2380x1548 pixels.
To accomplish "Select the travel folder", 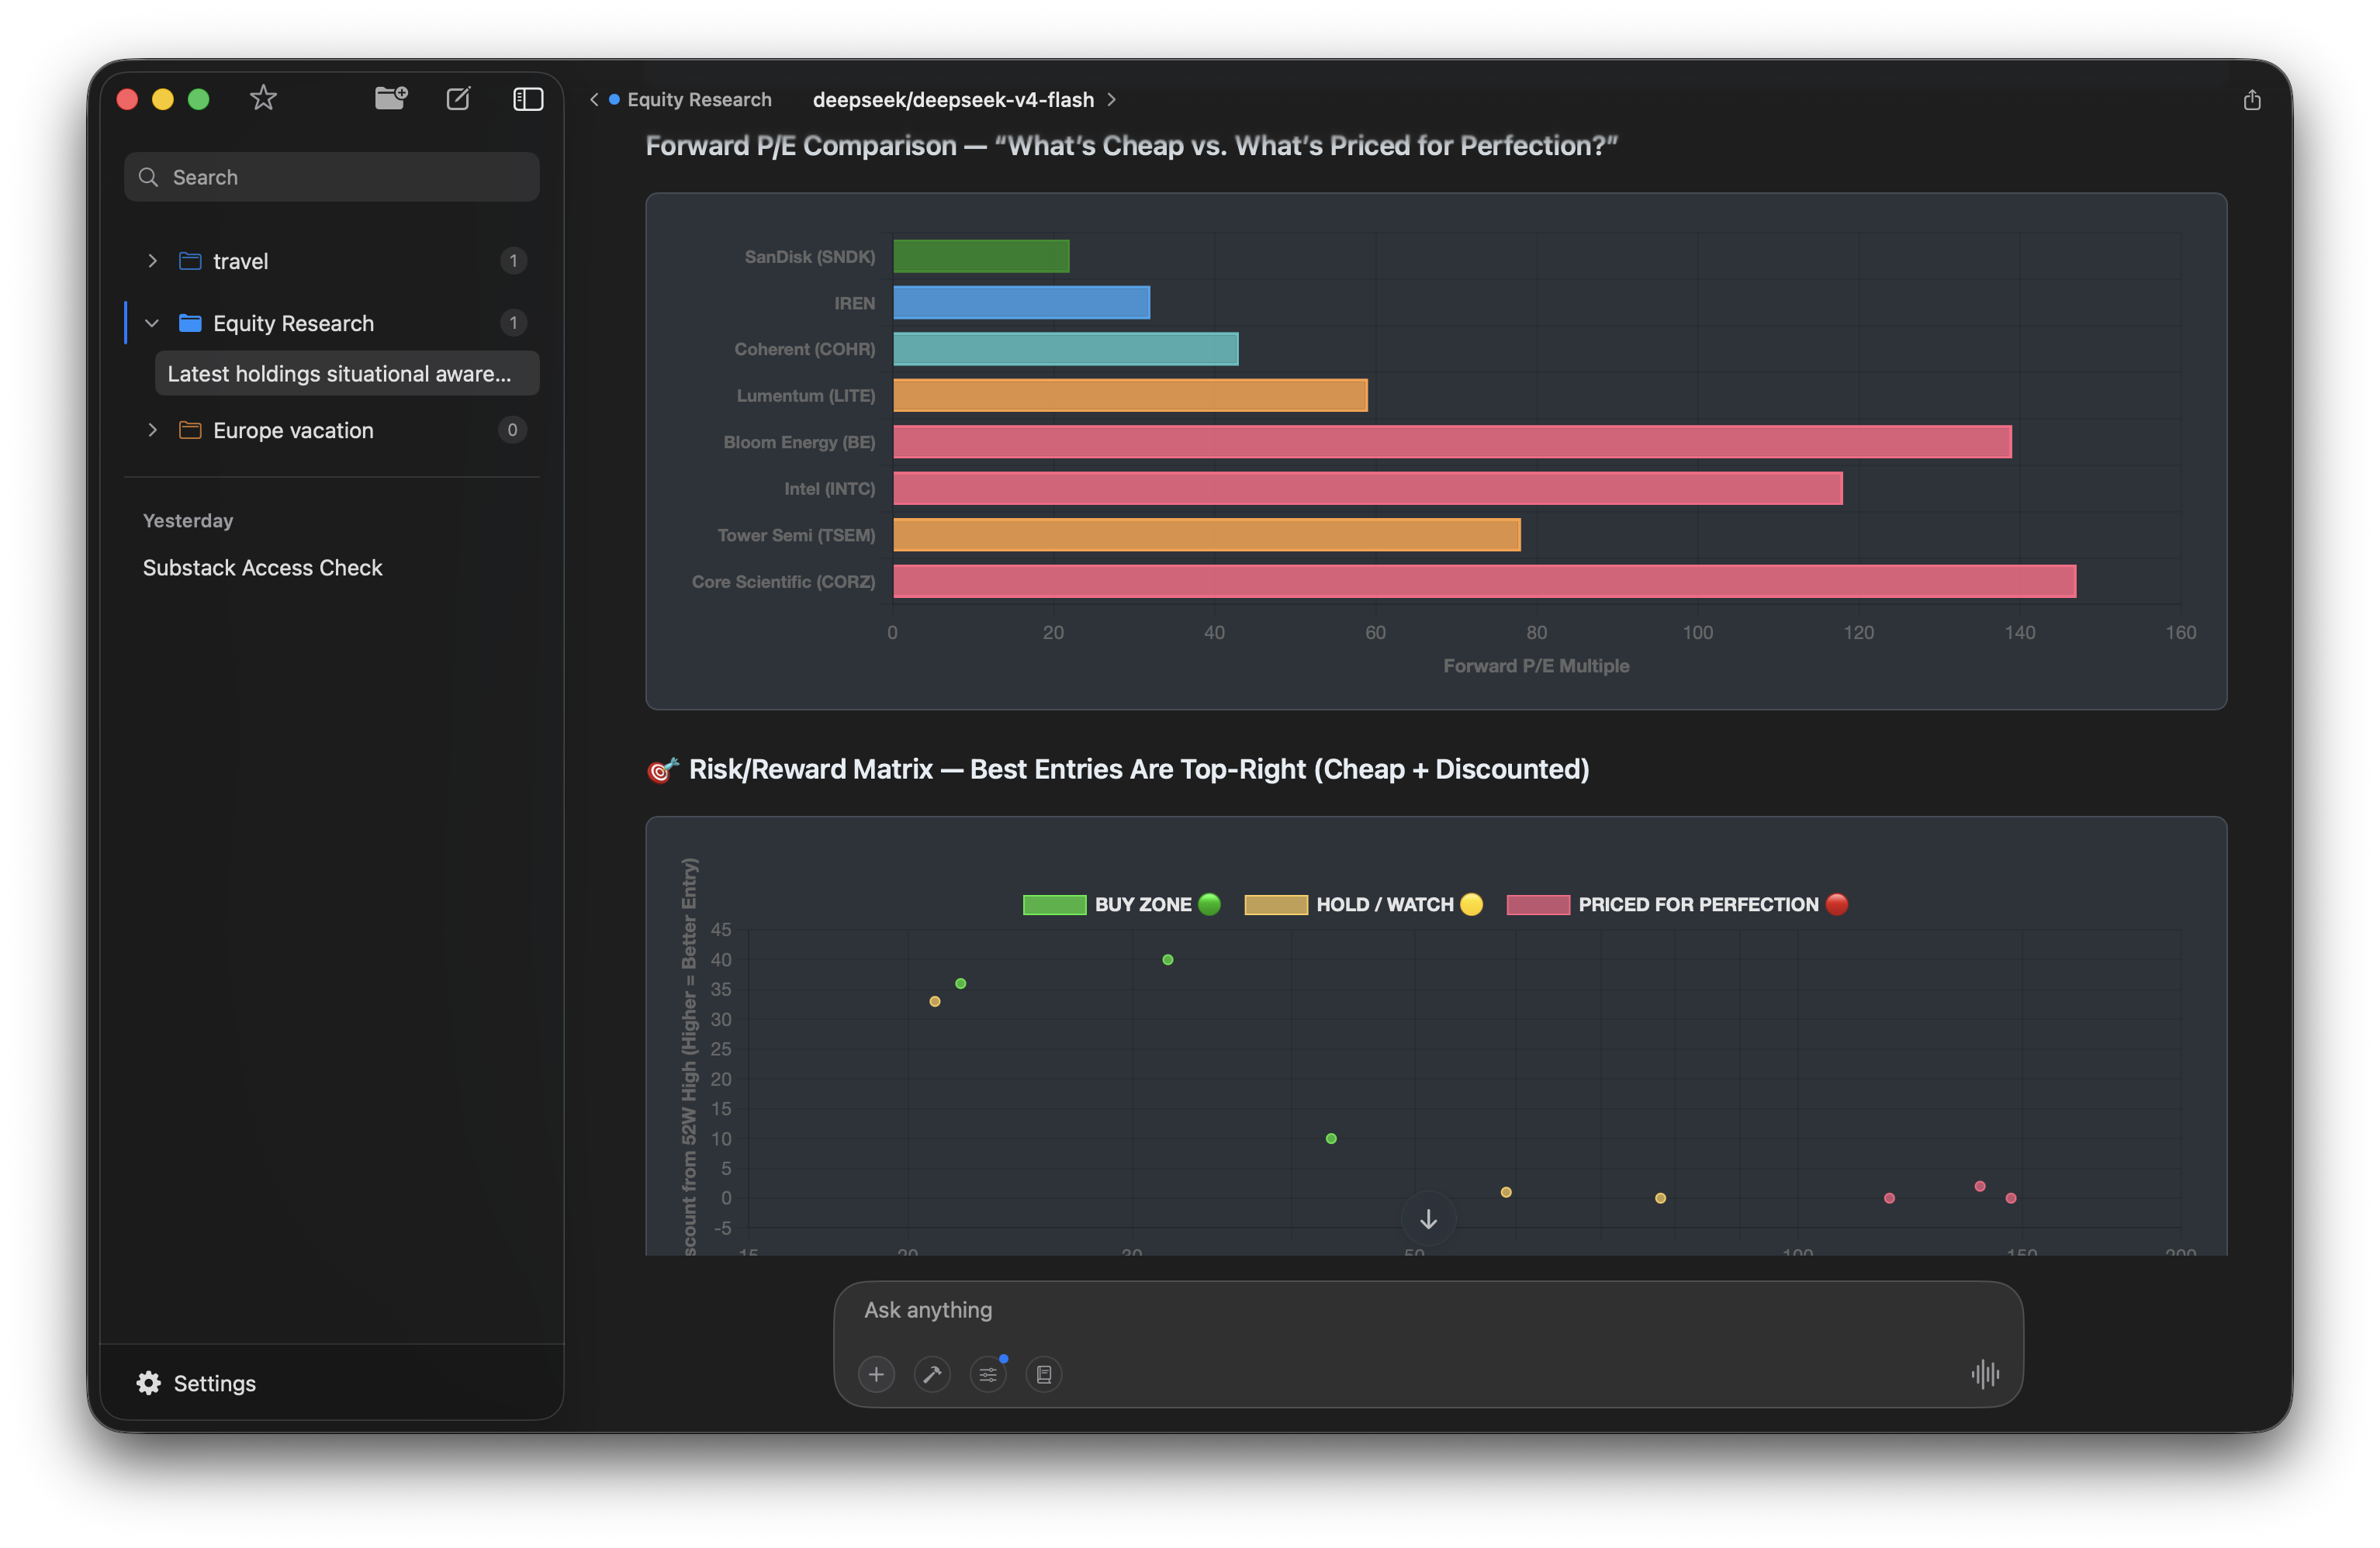I will (x=332, y=261).
